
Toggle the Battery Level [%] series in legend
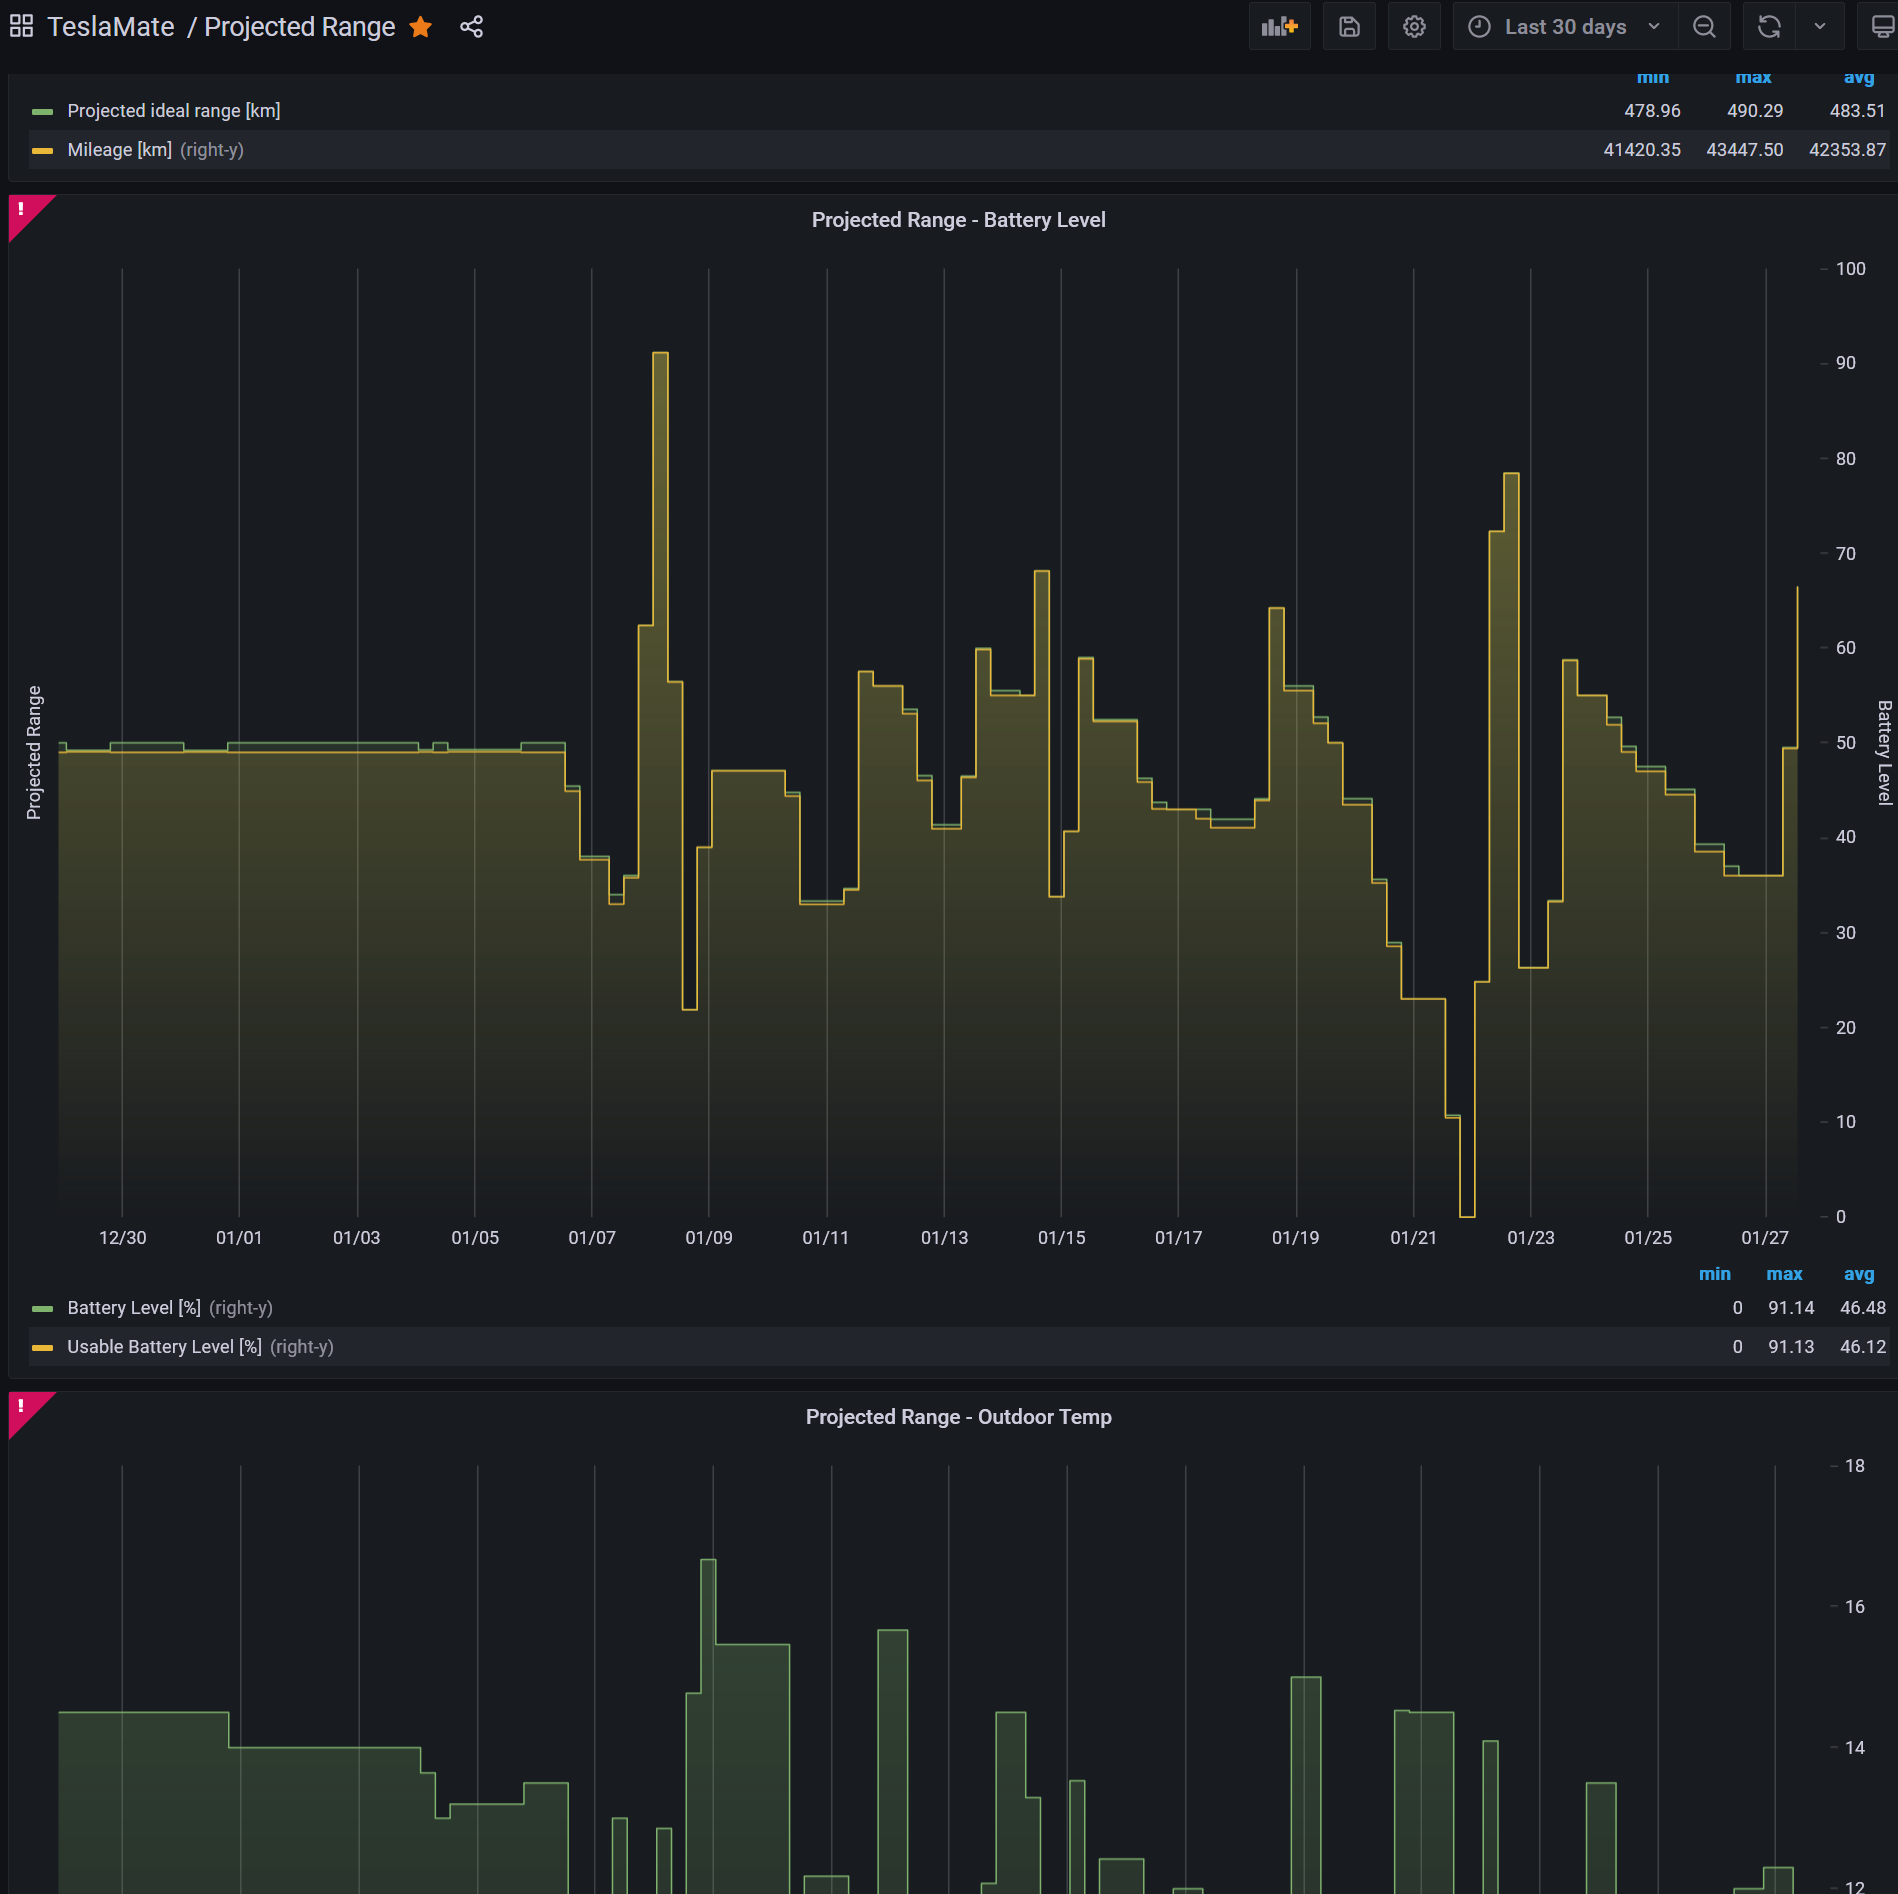pyautogui.click(x=133, y=1307)
